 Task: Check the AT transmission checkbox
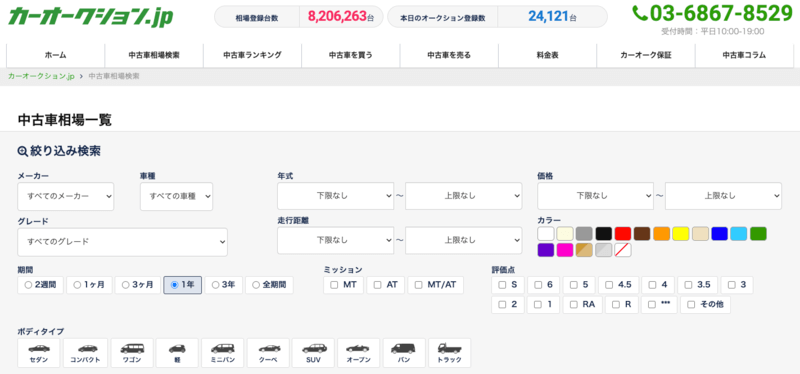pos(378,285)
